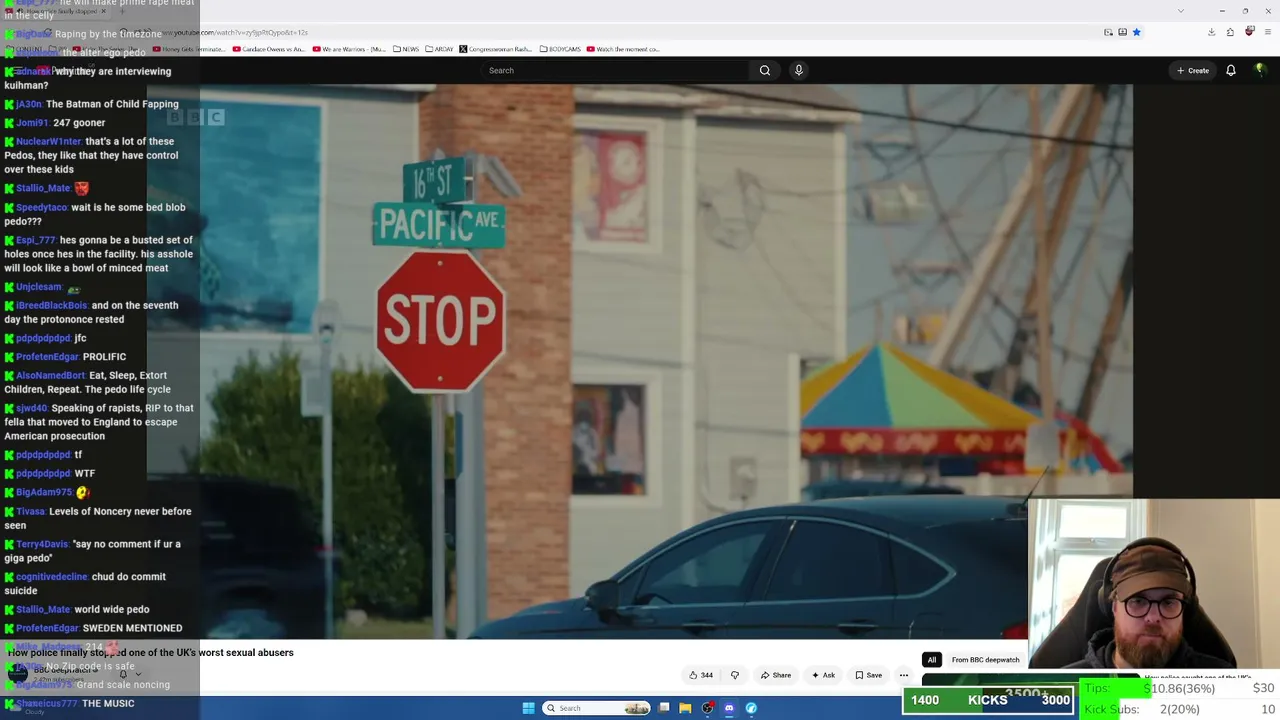This screenshot has height=720, width=1280.
Task: Click the webcam overlay of the streamer
Action: 1154,583
